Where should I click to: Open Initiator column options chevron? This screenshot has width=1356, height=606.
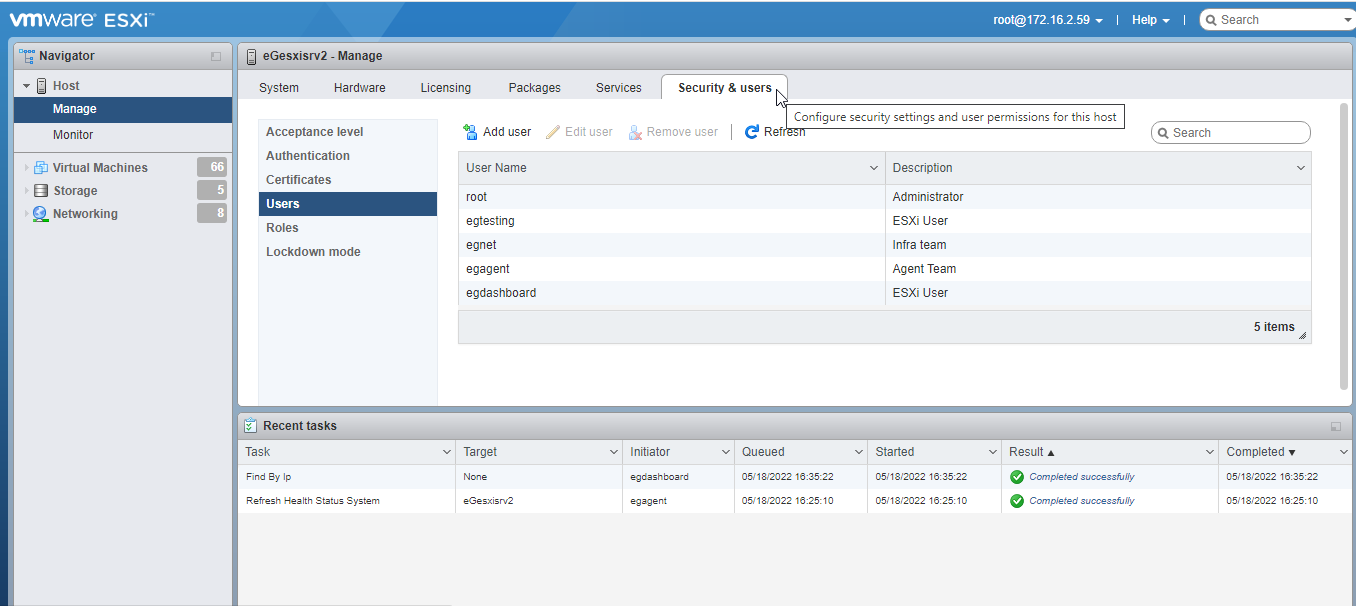pos(724,452)
